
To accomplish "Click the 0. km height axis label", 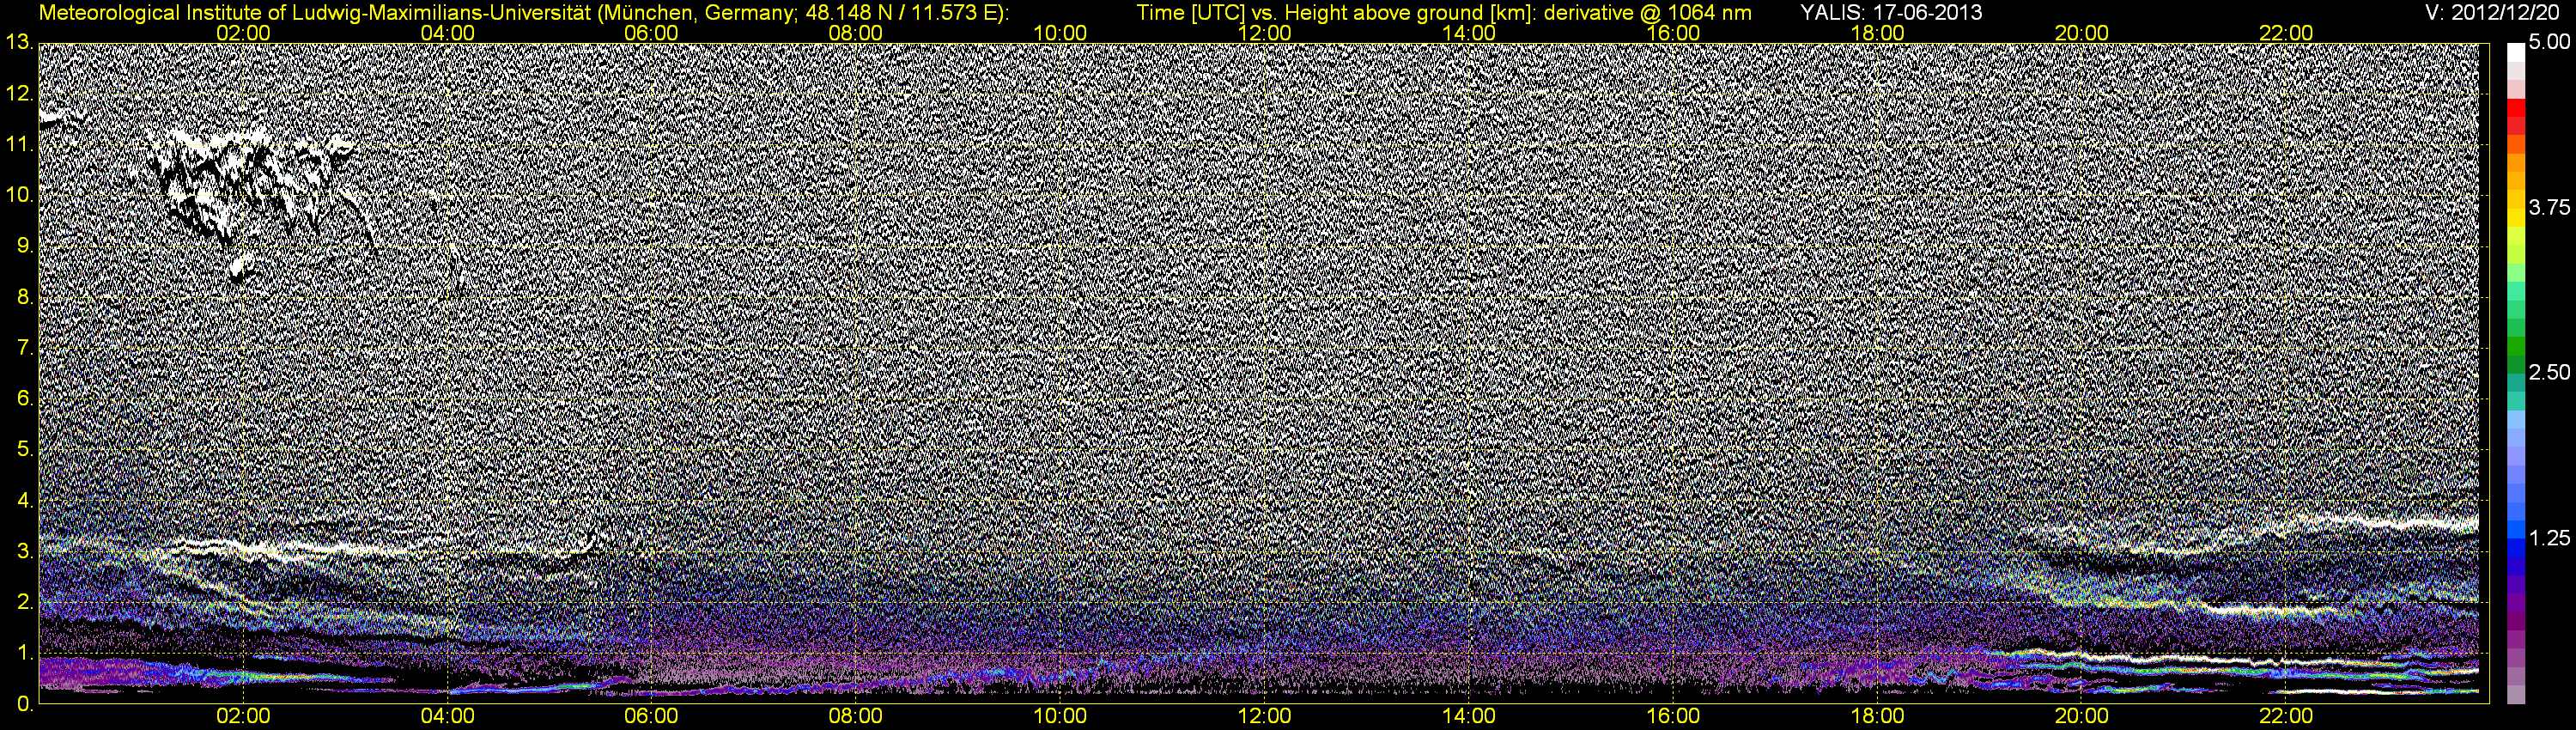I will click(25, 705).
